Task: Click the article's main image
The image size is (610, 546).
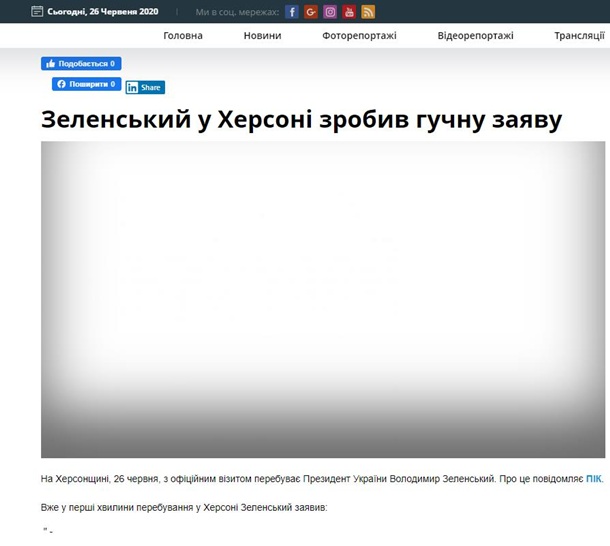Action: click(322, 299)
